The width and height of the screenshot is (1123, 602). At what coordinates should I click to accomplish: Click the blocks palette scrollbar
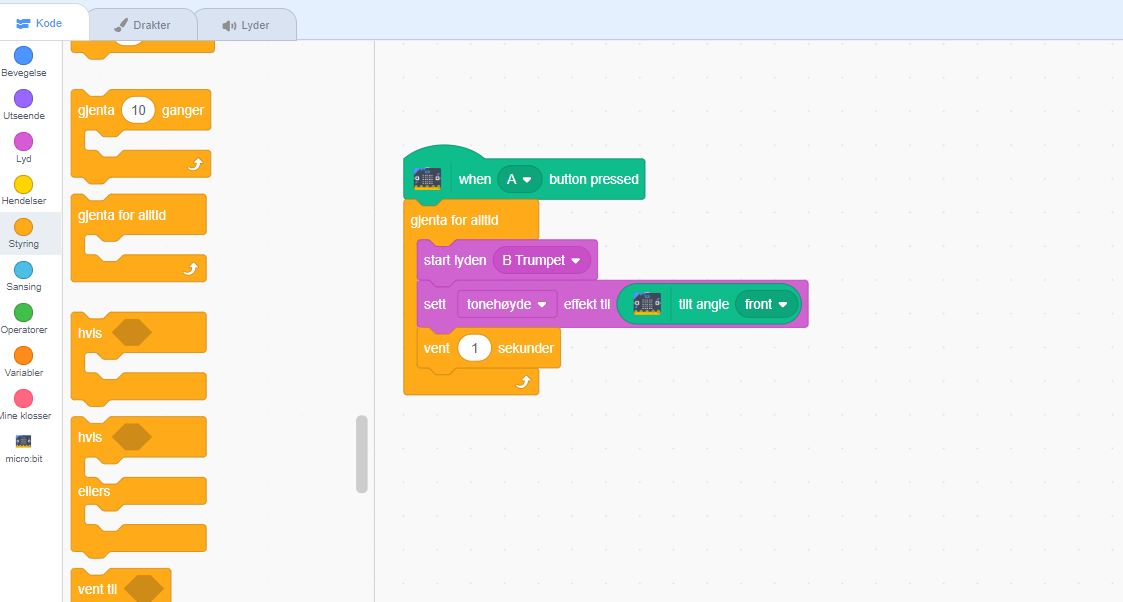pyautogui.click(x=362, y=454)
